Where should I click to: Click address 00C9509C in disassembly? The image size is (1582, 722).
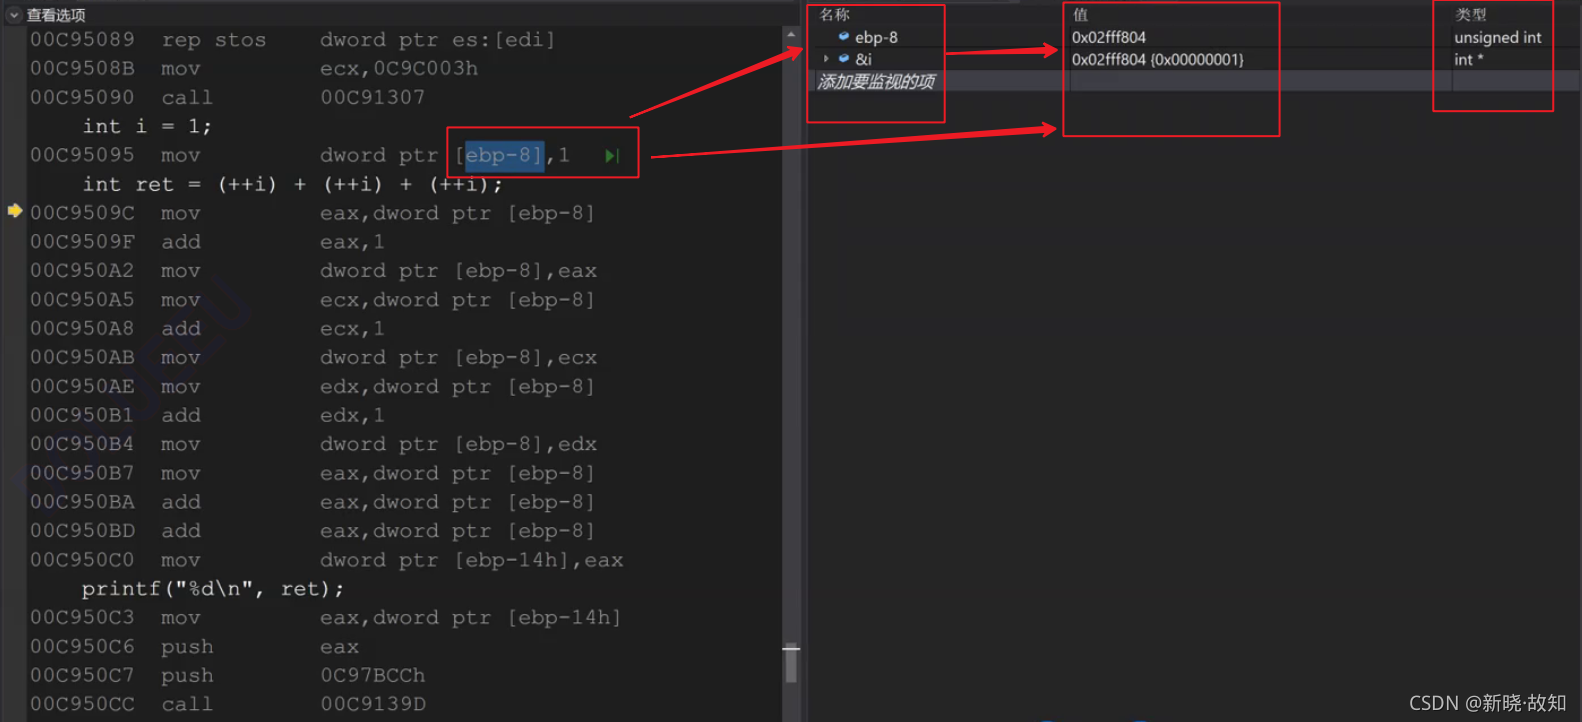click(82, 213)
